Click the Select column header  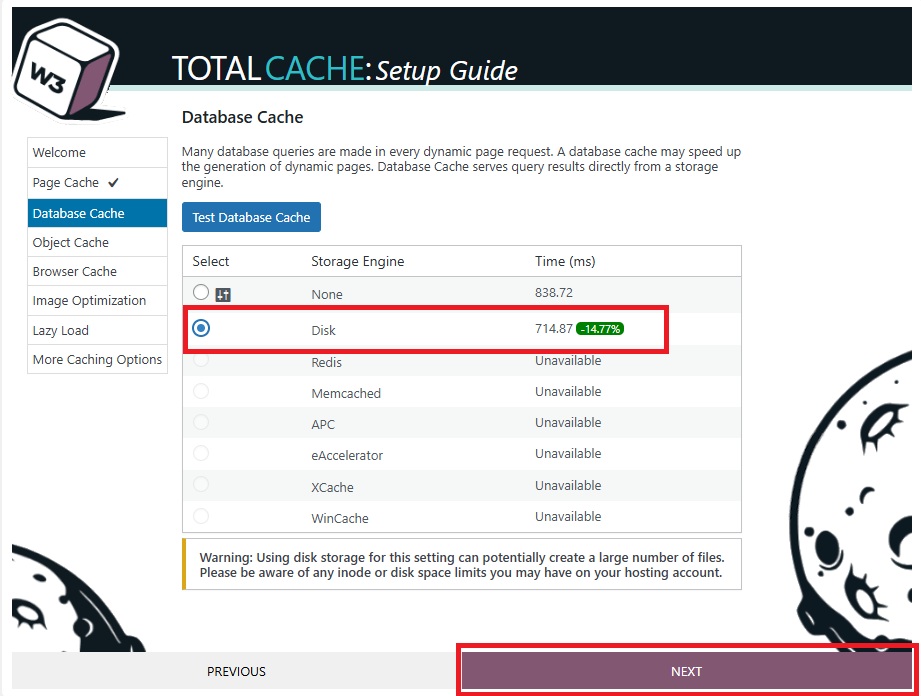(x=211, y=261)
